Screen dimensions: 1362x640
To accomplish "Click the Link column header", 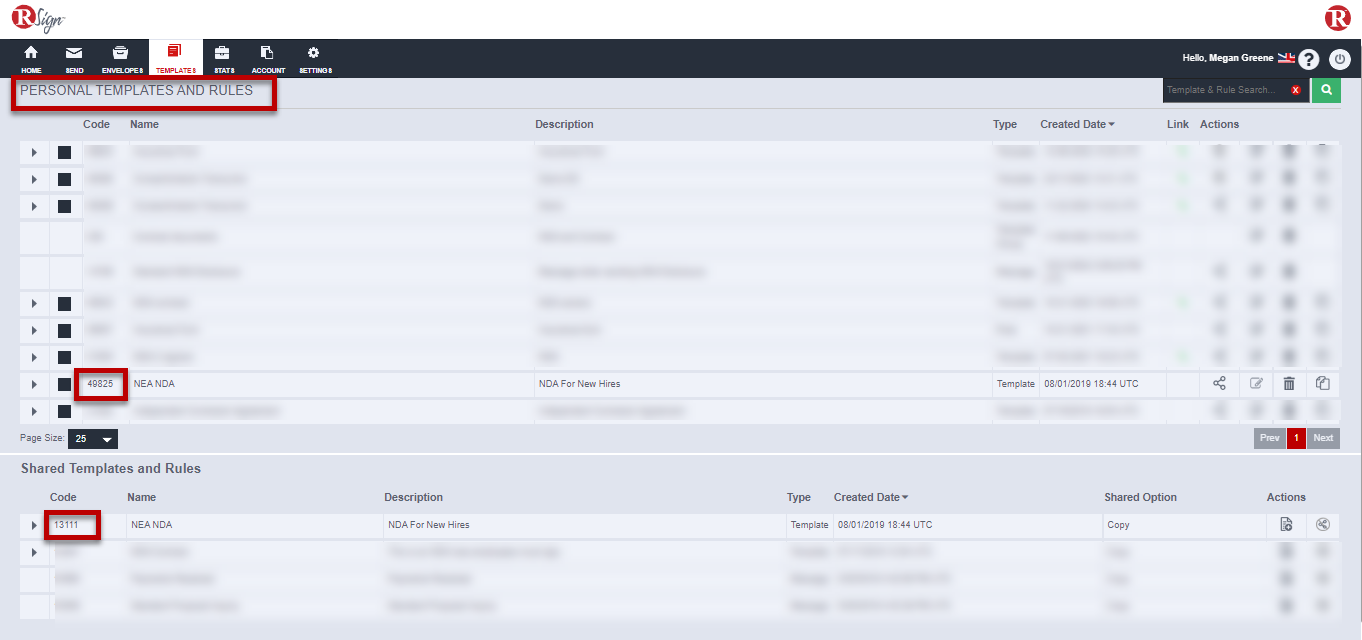I will (x=1178, y=124).
